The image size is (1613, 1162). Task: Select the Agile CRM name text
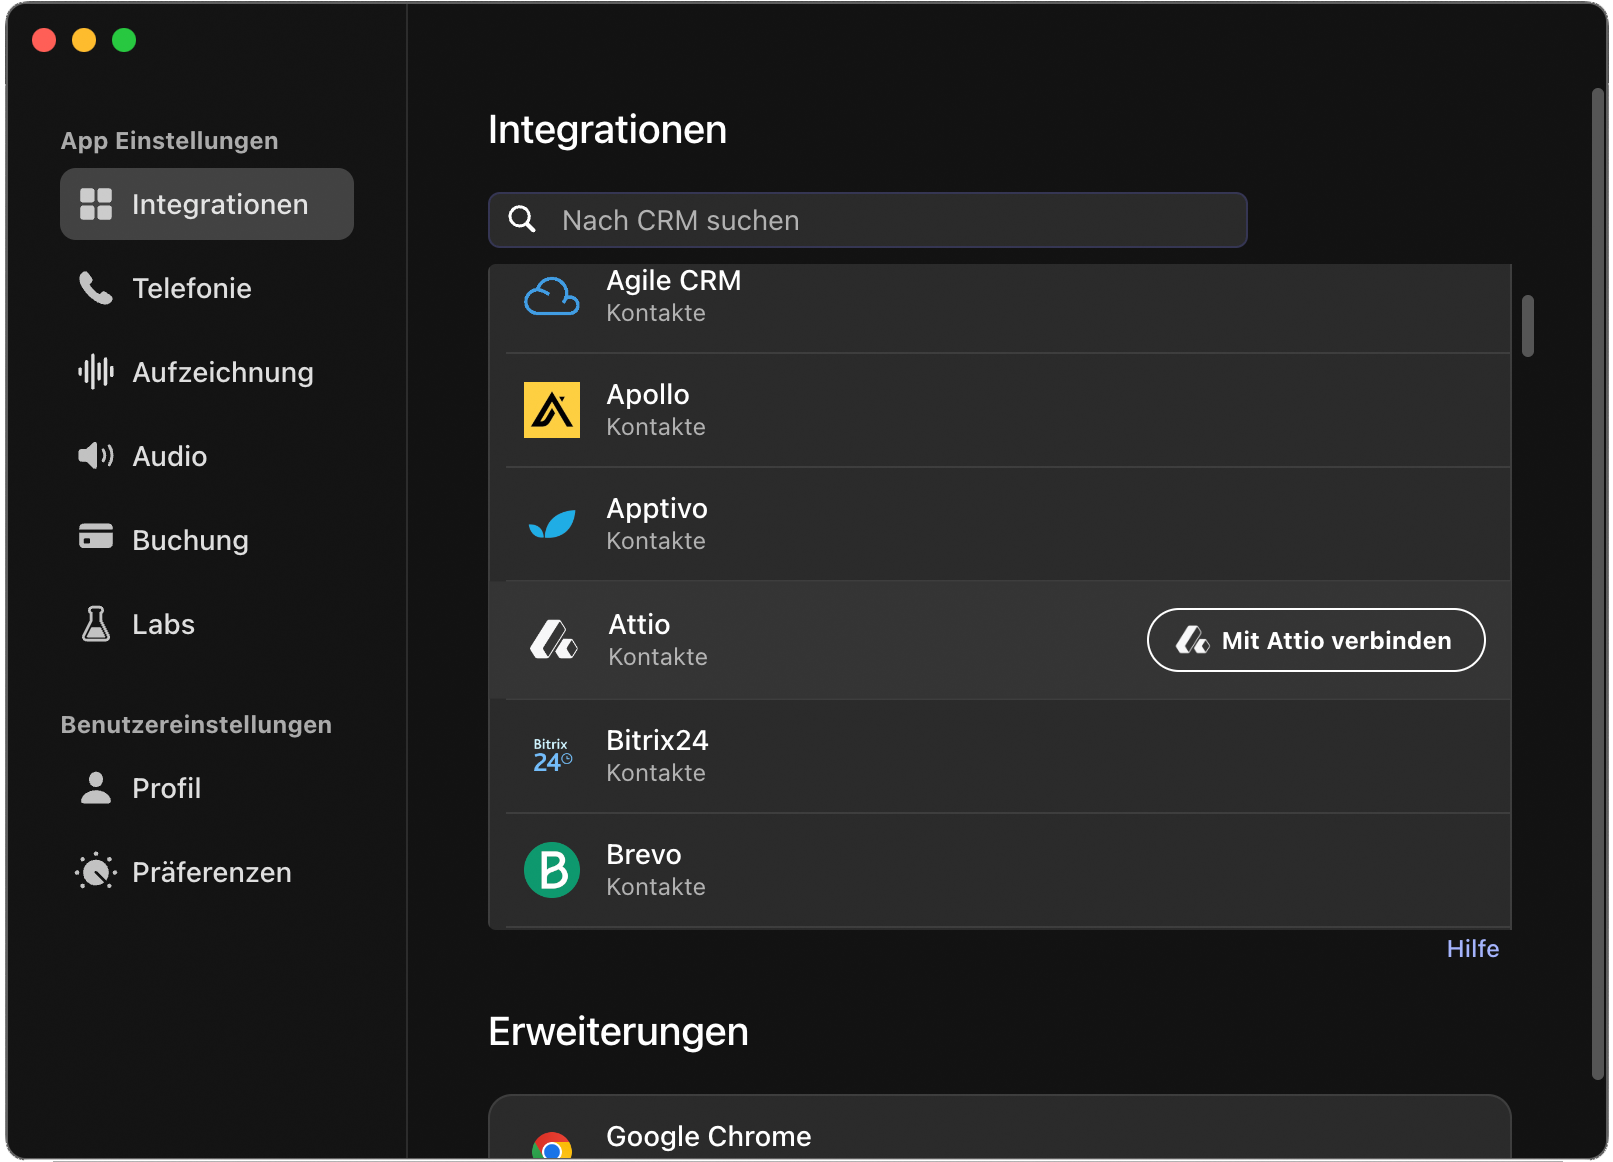[x=674, y=281]
